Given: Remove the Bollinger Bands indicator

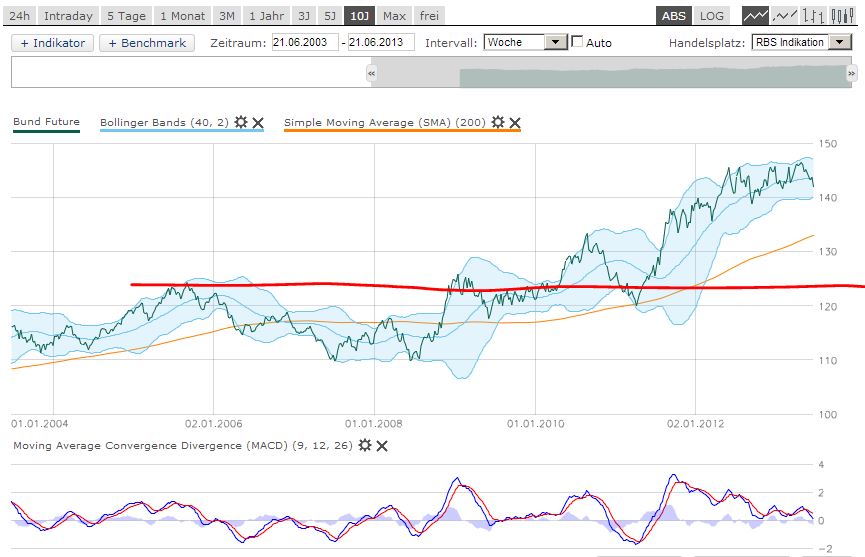Looking at the screenshot, I should [x=258, y=122].
